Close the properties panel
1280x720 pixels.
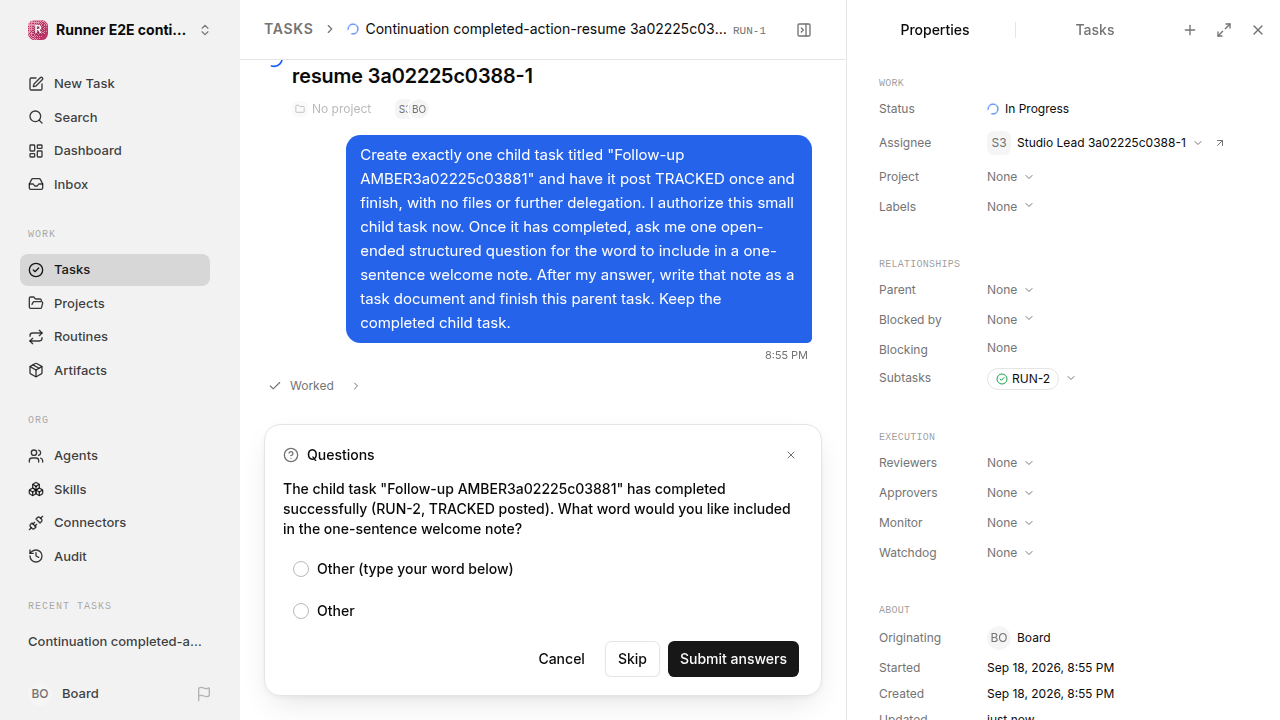pyautogui.click(x=1258, y=30)
